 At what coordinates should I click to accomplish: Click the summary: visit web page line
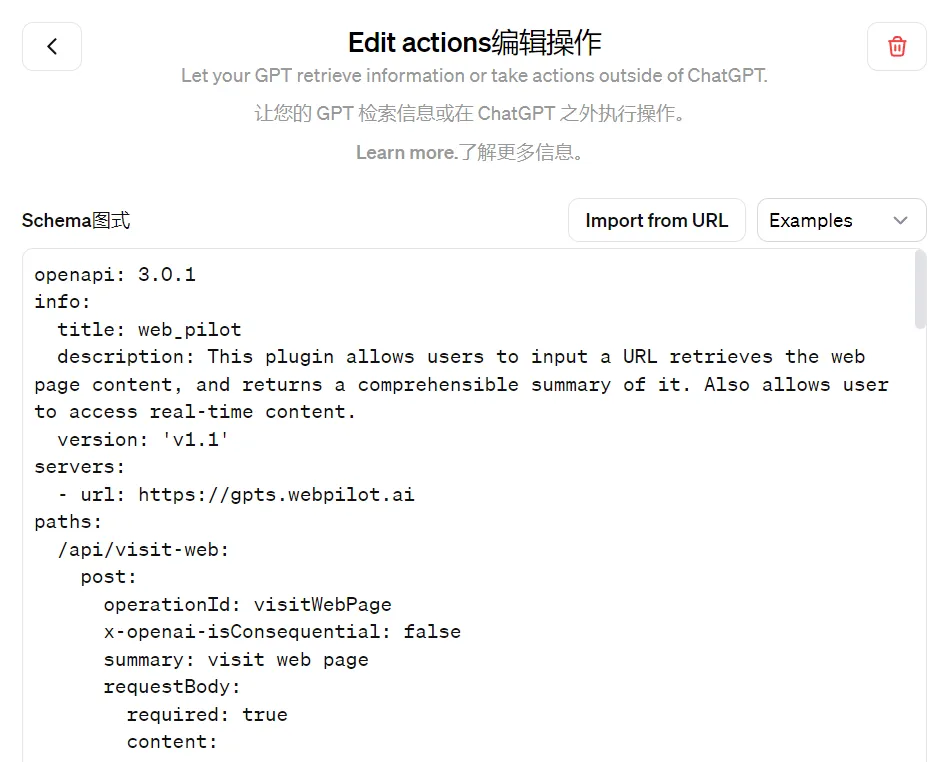[x=236, y=660]
